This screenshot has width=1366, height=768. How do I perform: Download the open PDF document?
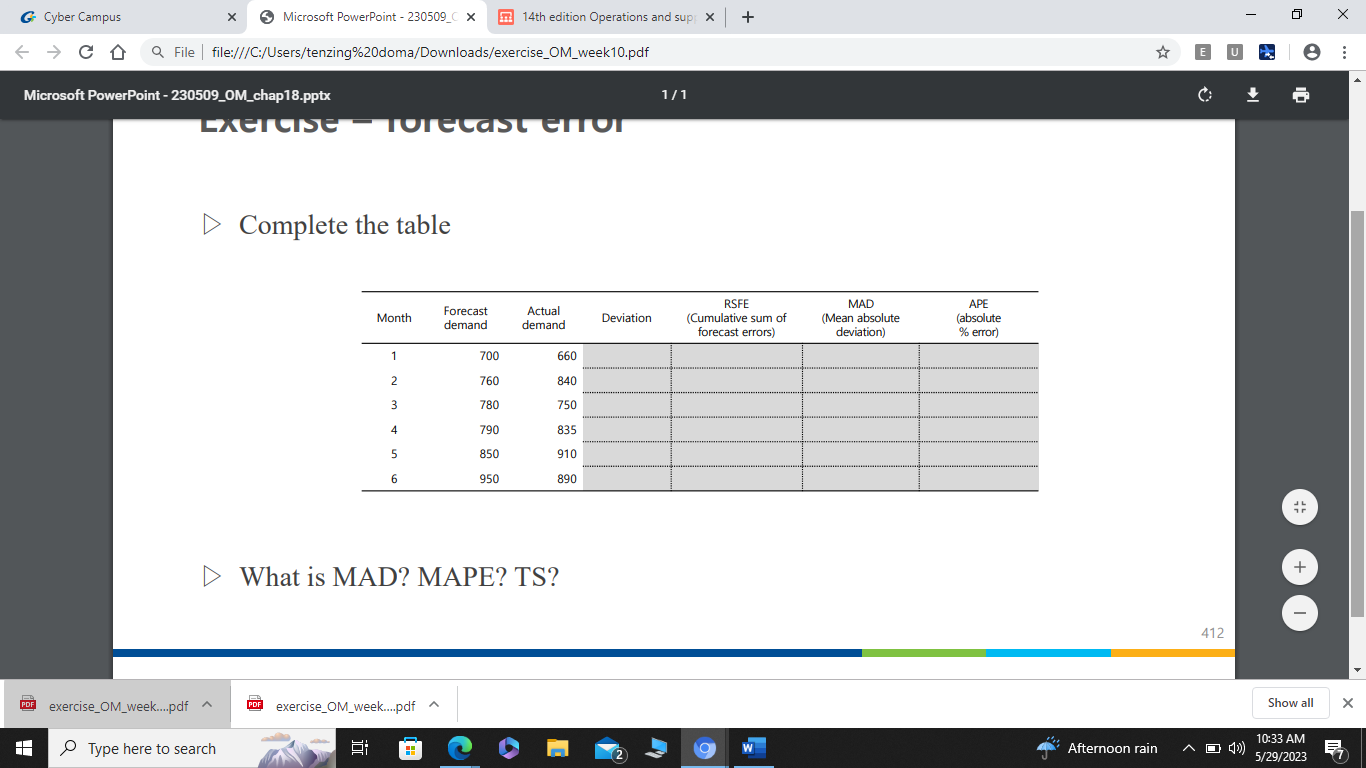click(x=1252, y=95)
